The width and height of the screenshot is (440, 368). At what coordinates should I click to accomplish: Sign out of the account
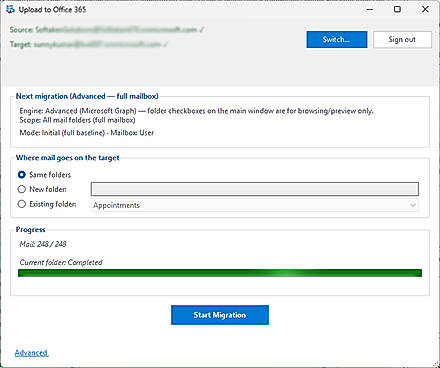pyautogui.click(x=402, y=40)
